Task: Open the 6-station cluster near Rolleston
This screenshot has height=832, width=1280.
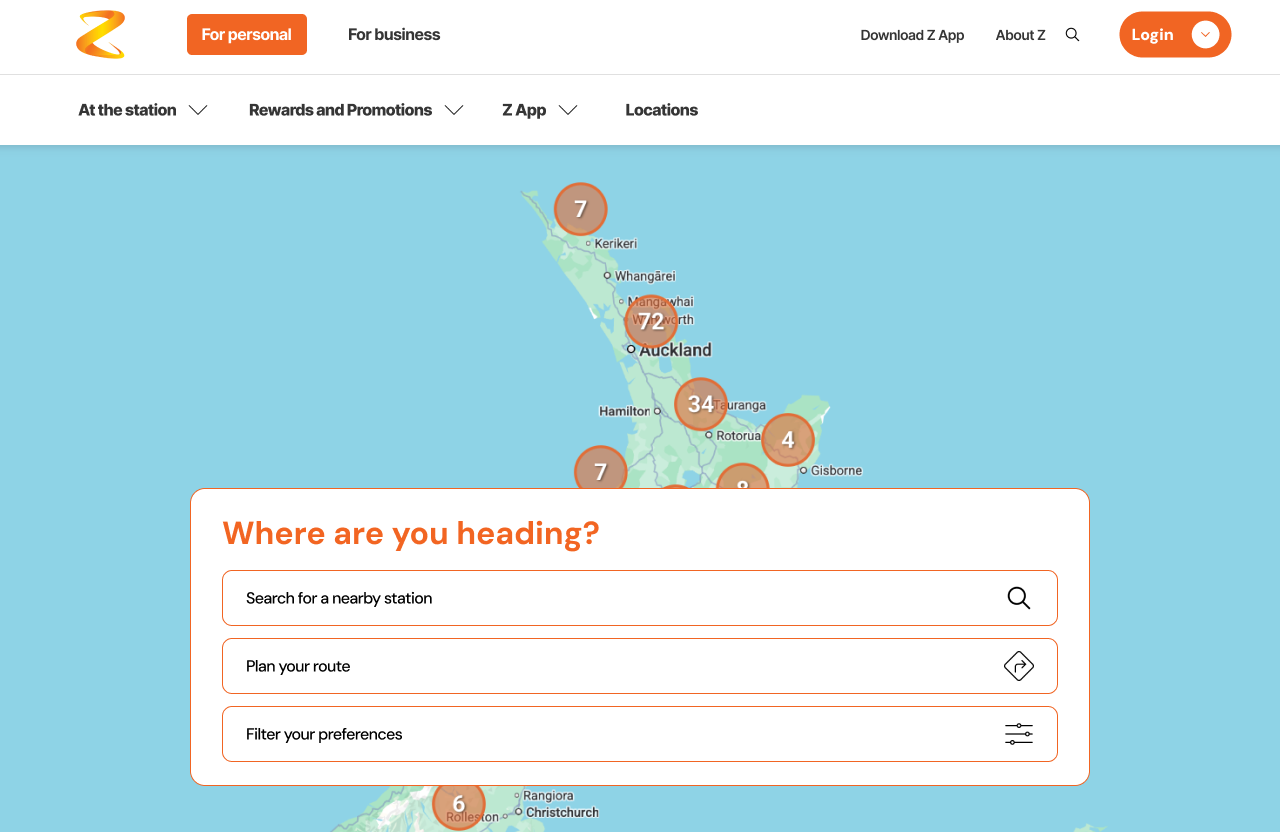Action: tap(459, 804)
